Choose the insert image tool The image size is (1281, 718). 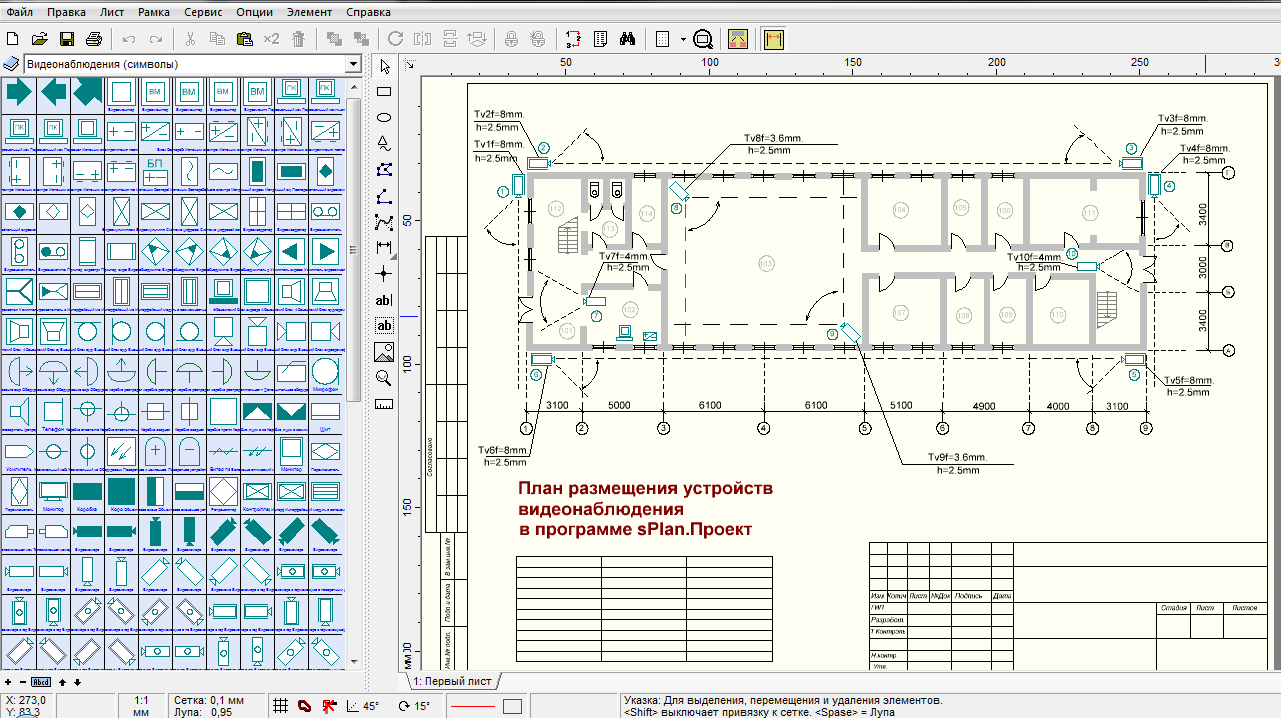[383, 351]
